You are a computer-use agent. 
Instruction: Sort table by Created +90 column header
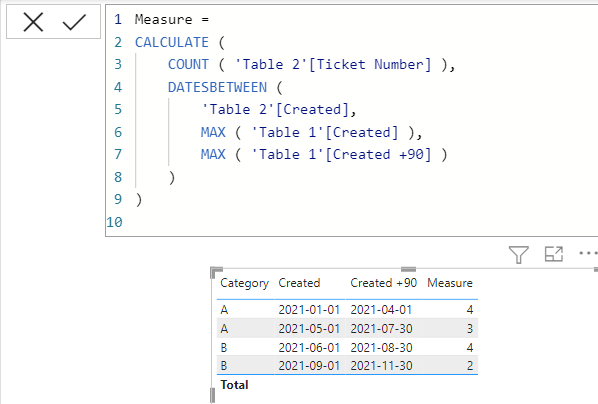pyautogui.click(x=384, y=283)
